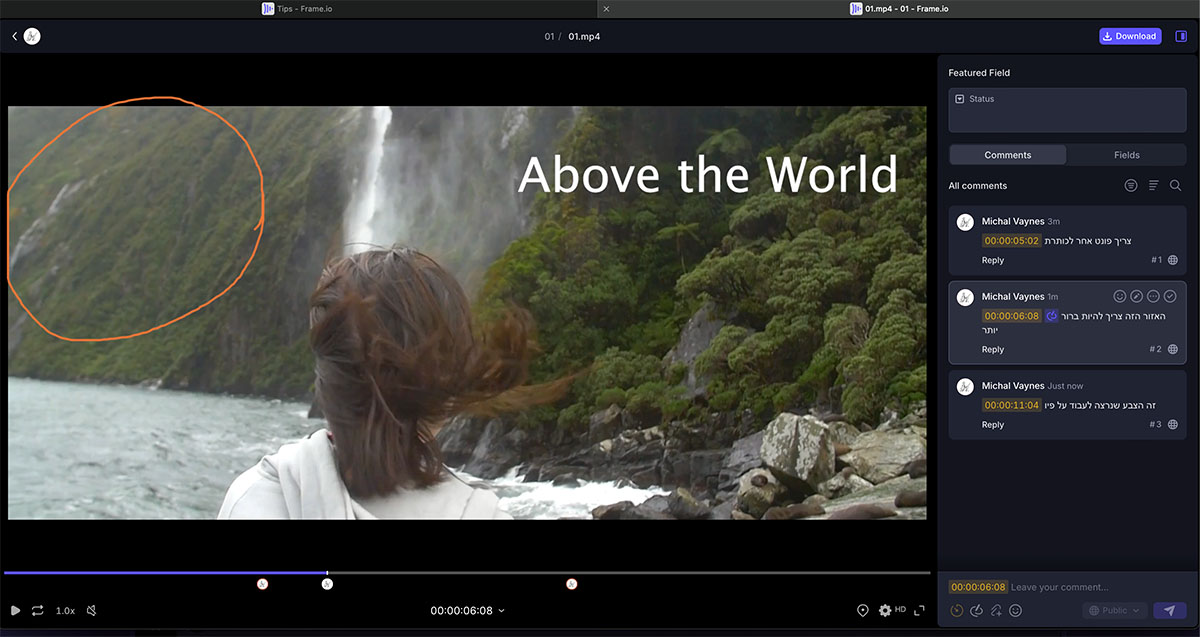Screen dimensions: 1200x637
Task: Attach a file with the paperclip icon
Action: click(997, 611)
